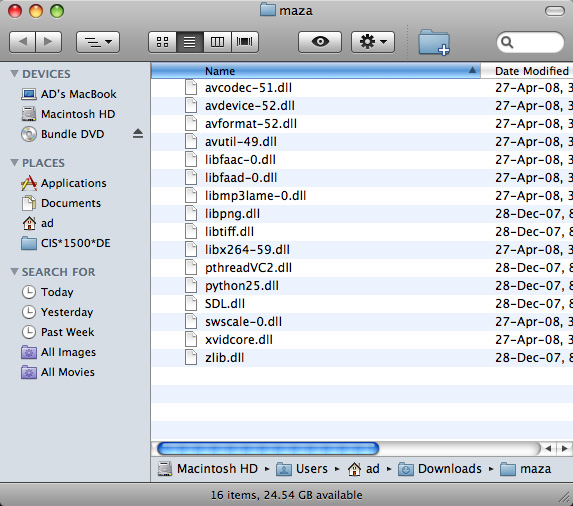Click the maza folder icon in title bar

(268, 10)
